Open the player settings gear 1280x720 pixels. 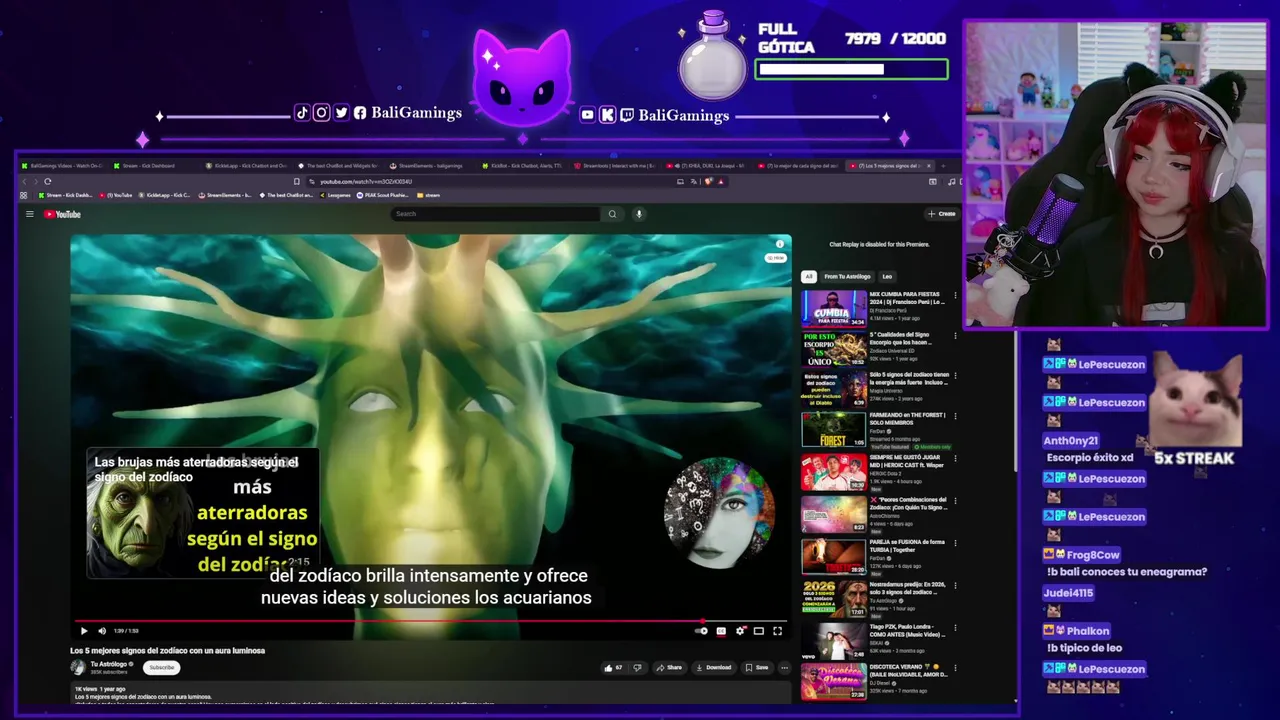740,631
